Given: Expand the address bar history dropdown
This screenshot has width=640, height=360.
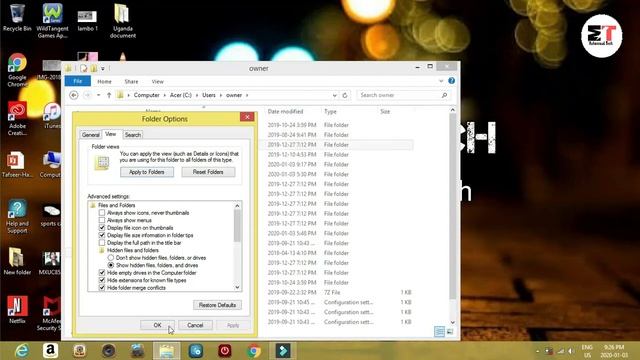Looking at the screenshot, I should pyautogui.click(x=335, y=95).
